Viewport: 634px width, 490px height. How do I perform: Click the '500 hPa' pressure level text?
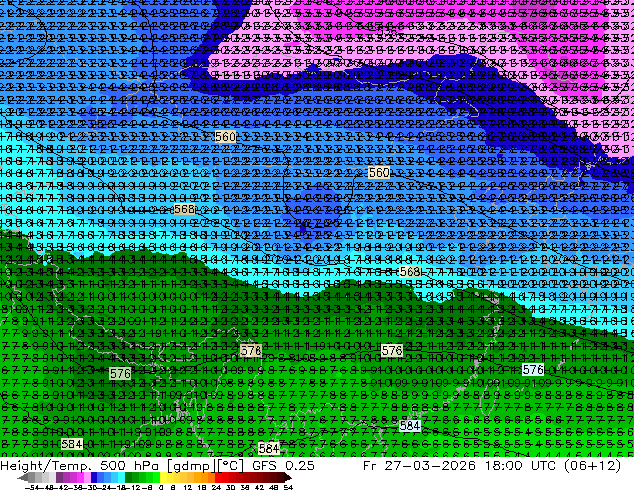(x=127, y=466)
